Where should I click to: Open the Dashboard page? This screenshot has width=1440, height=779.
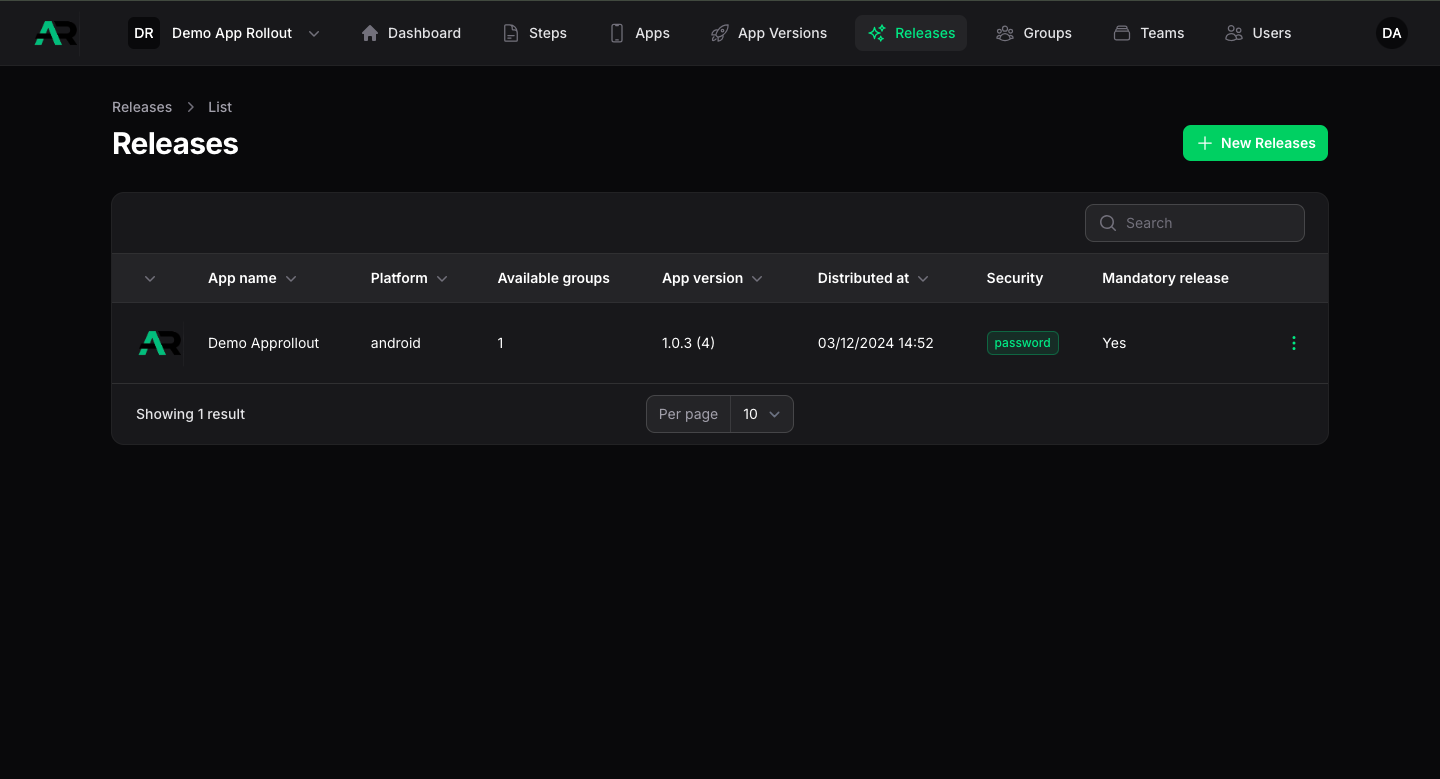pos(411,33)
